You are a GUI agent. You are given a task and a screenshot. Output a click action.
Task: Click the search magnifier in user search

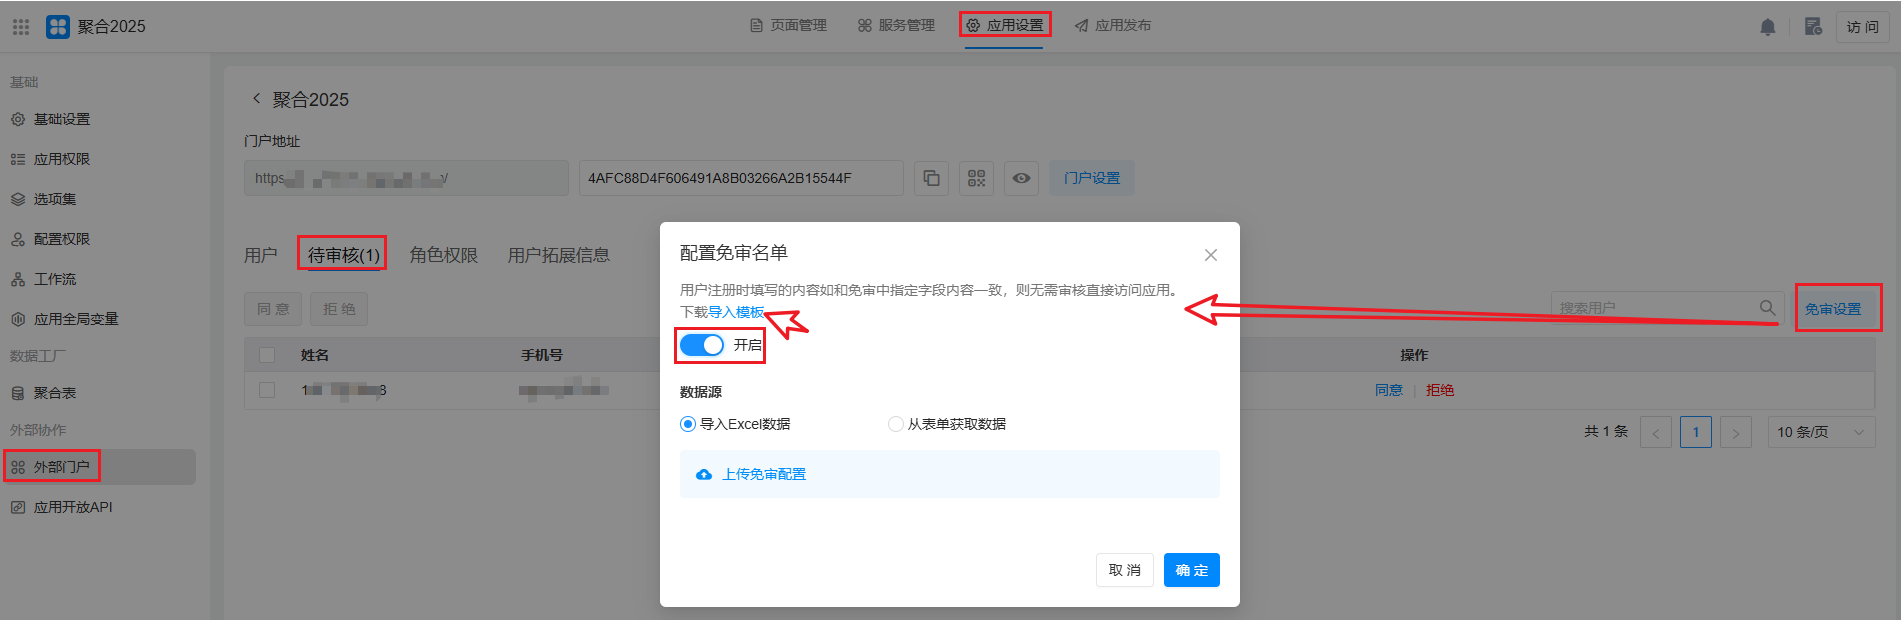1768,308
